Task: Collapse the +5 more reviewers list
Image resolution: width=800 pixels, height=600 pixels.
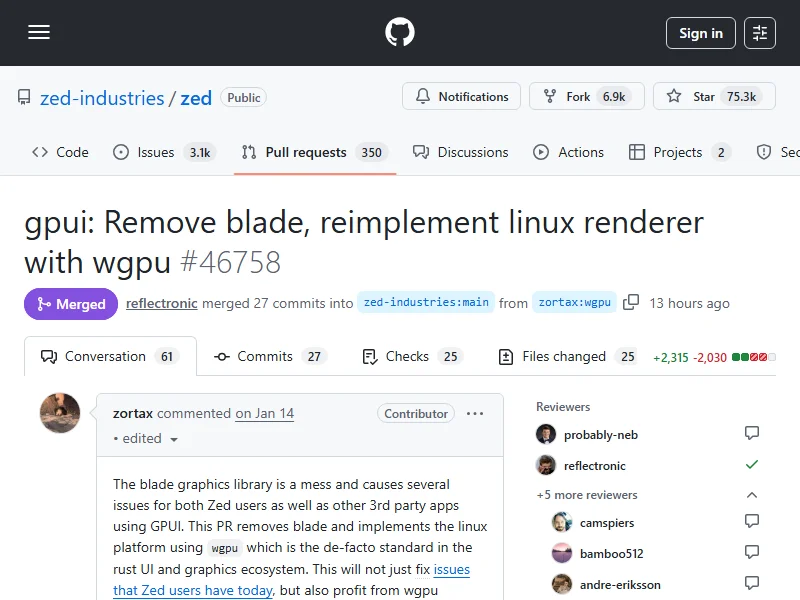Action: 752,495
